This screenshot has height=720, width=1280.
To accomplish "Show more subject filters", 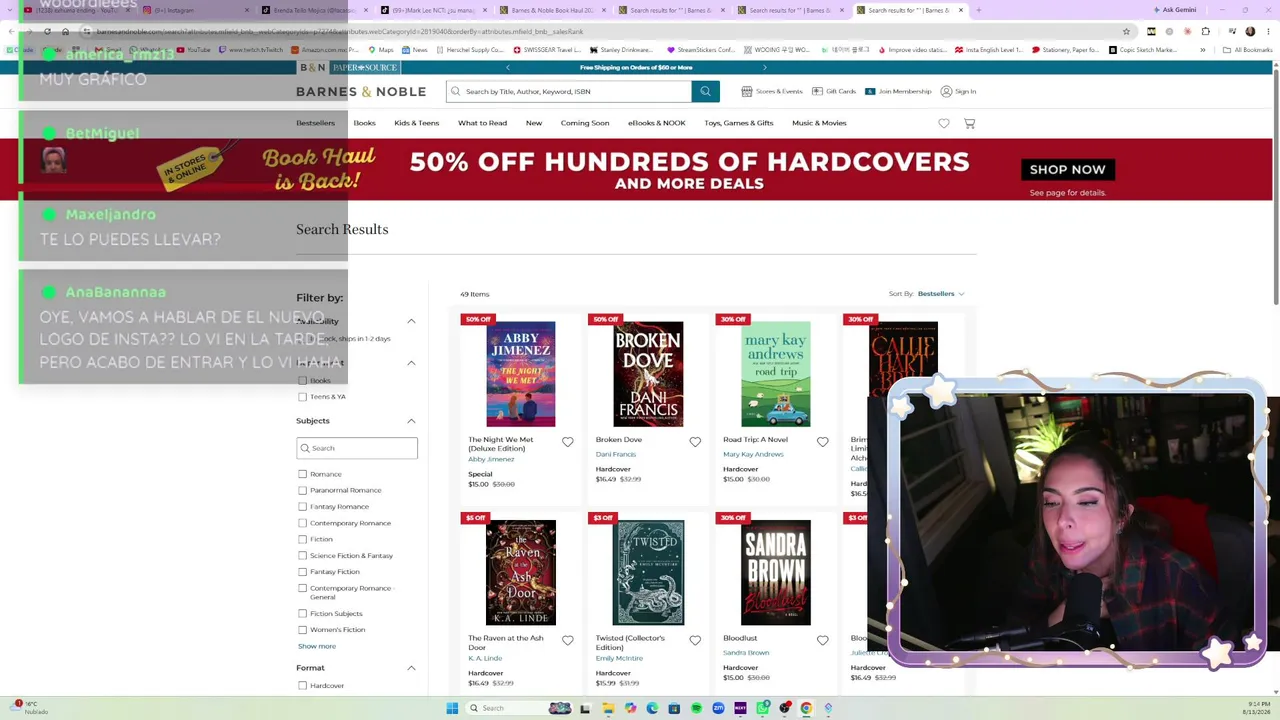I will coord(317,646).
